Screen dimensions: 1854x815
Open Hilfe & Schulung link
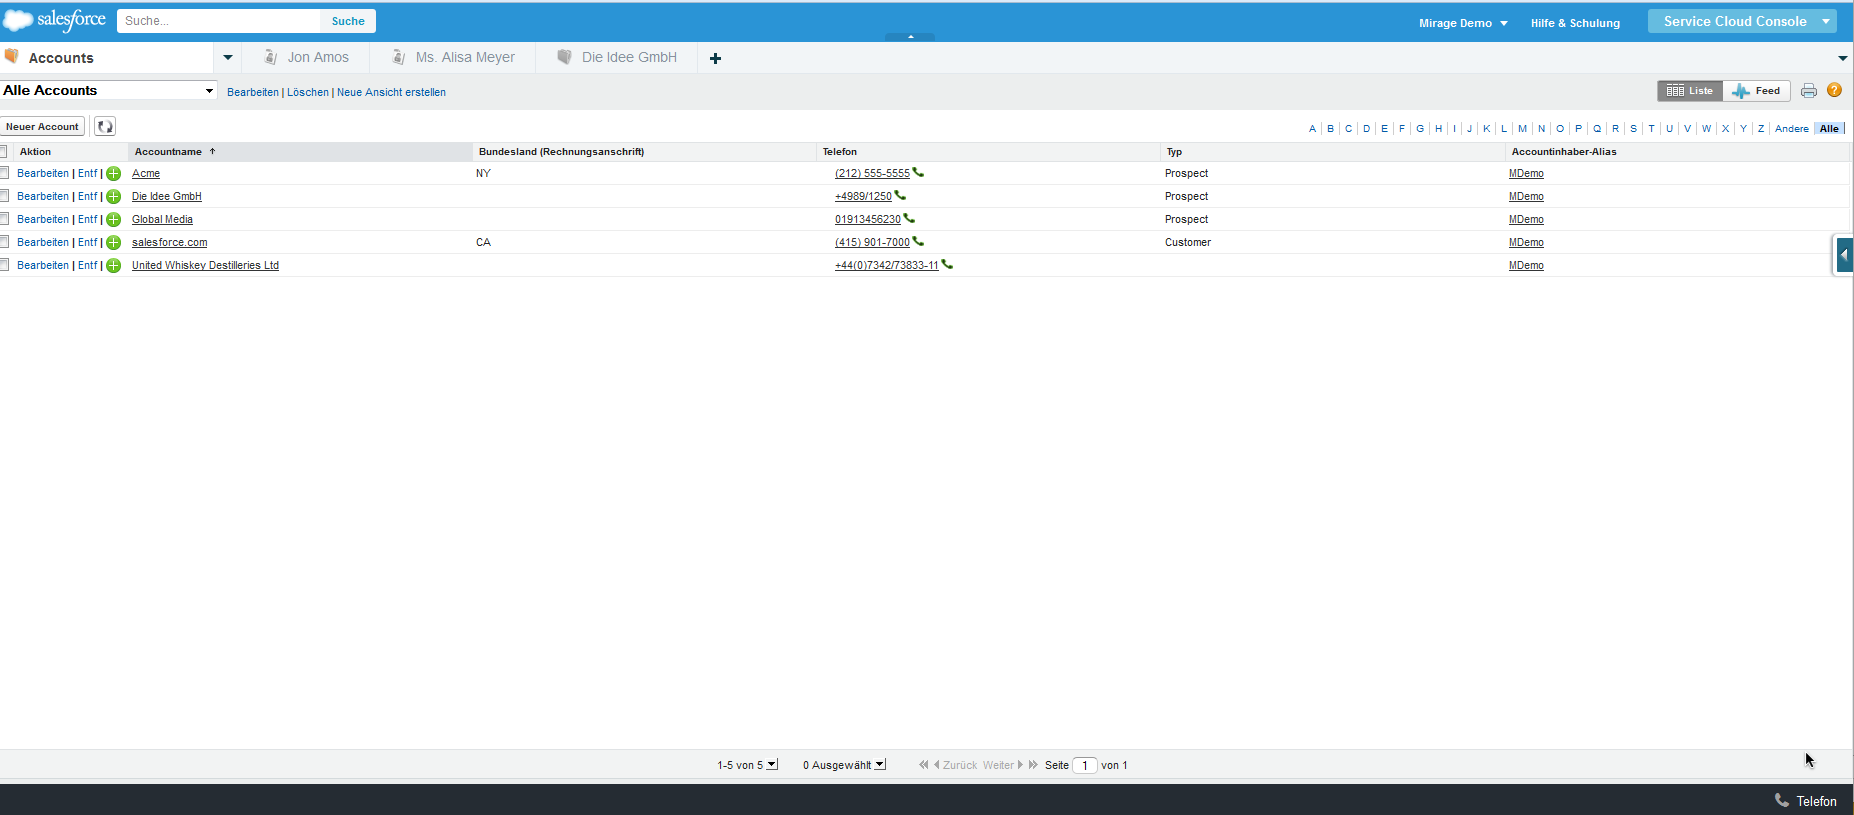pos(1575,23)
